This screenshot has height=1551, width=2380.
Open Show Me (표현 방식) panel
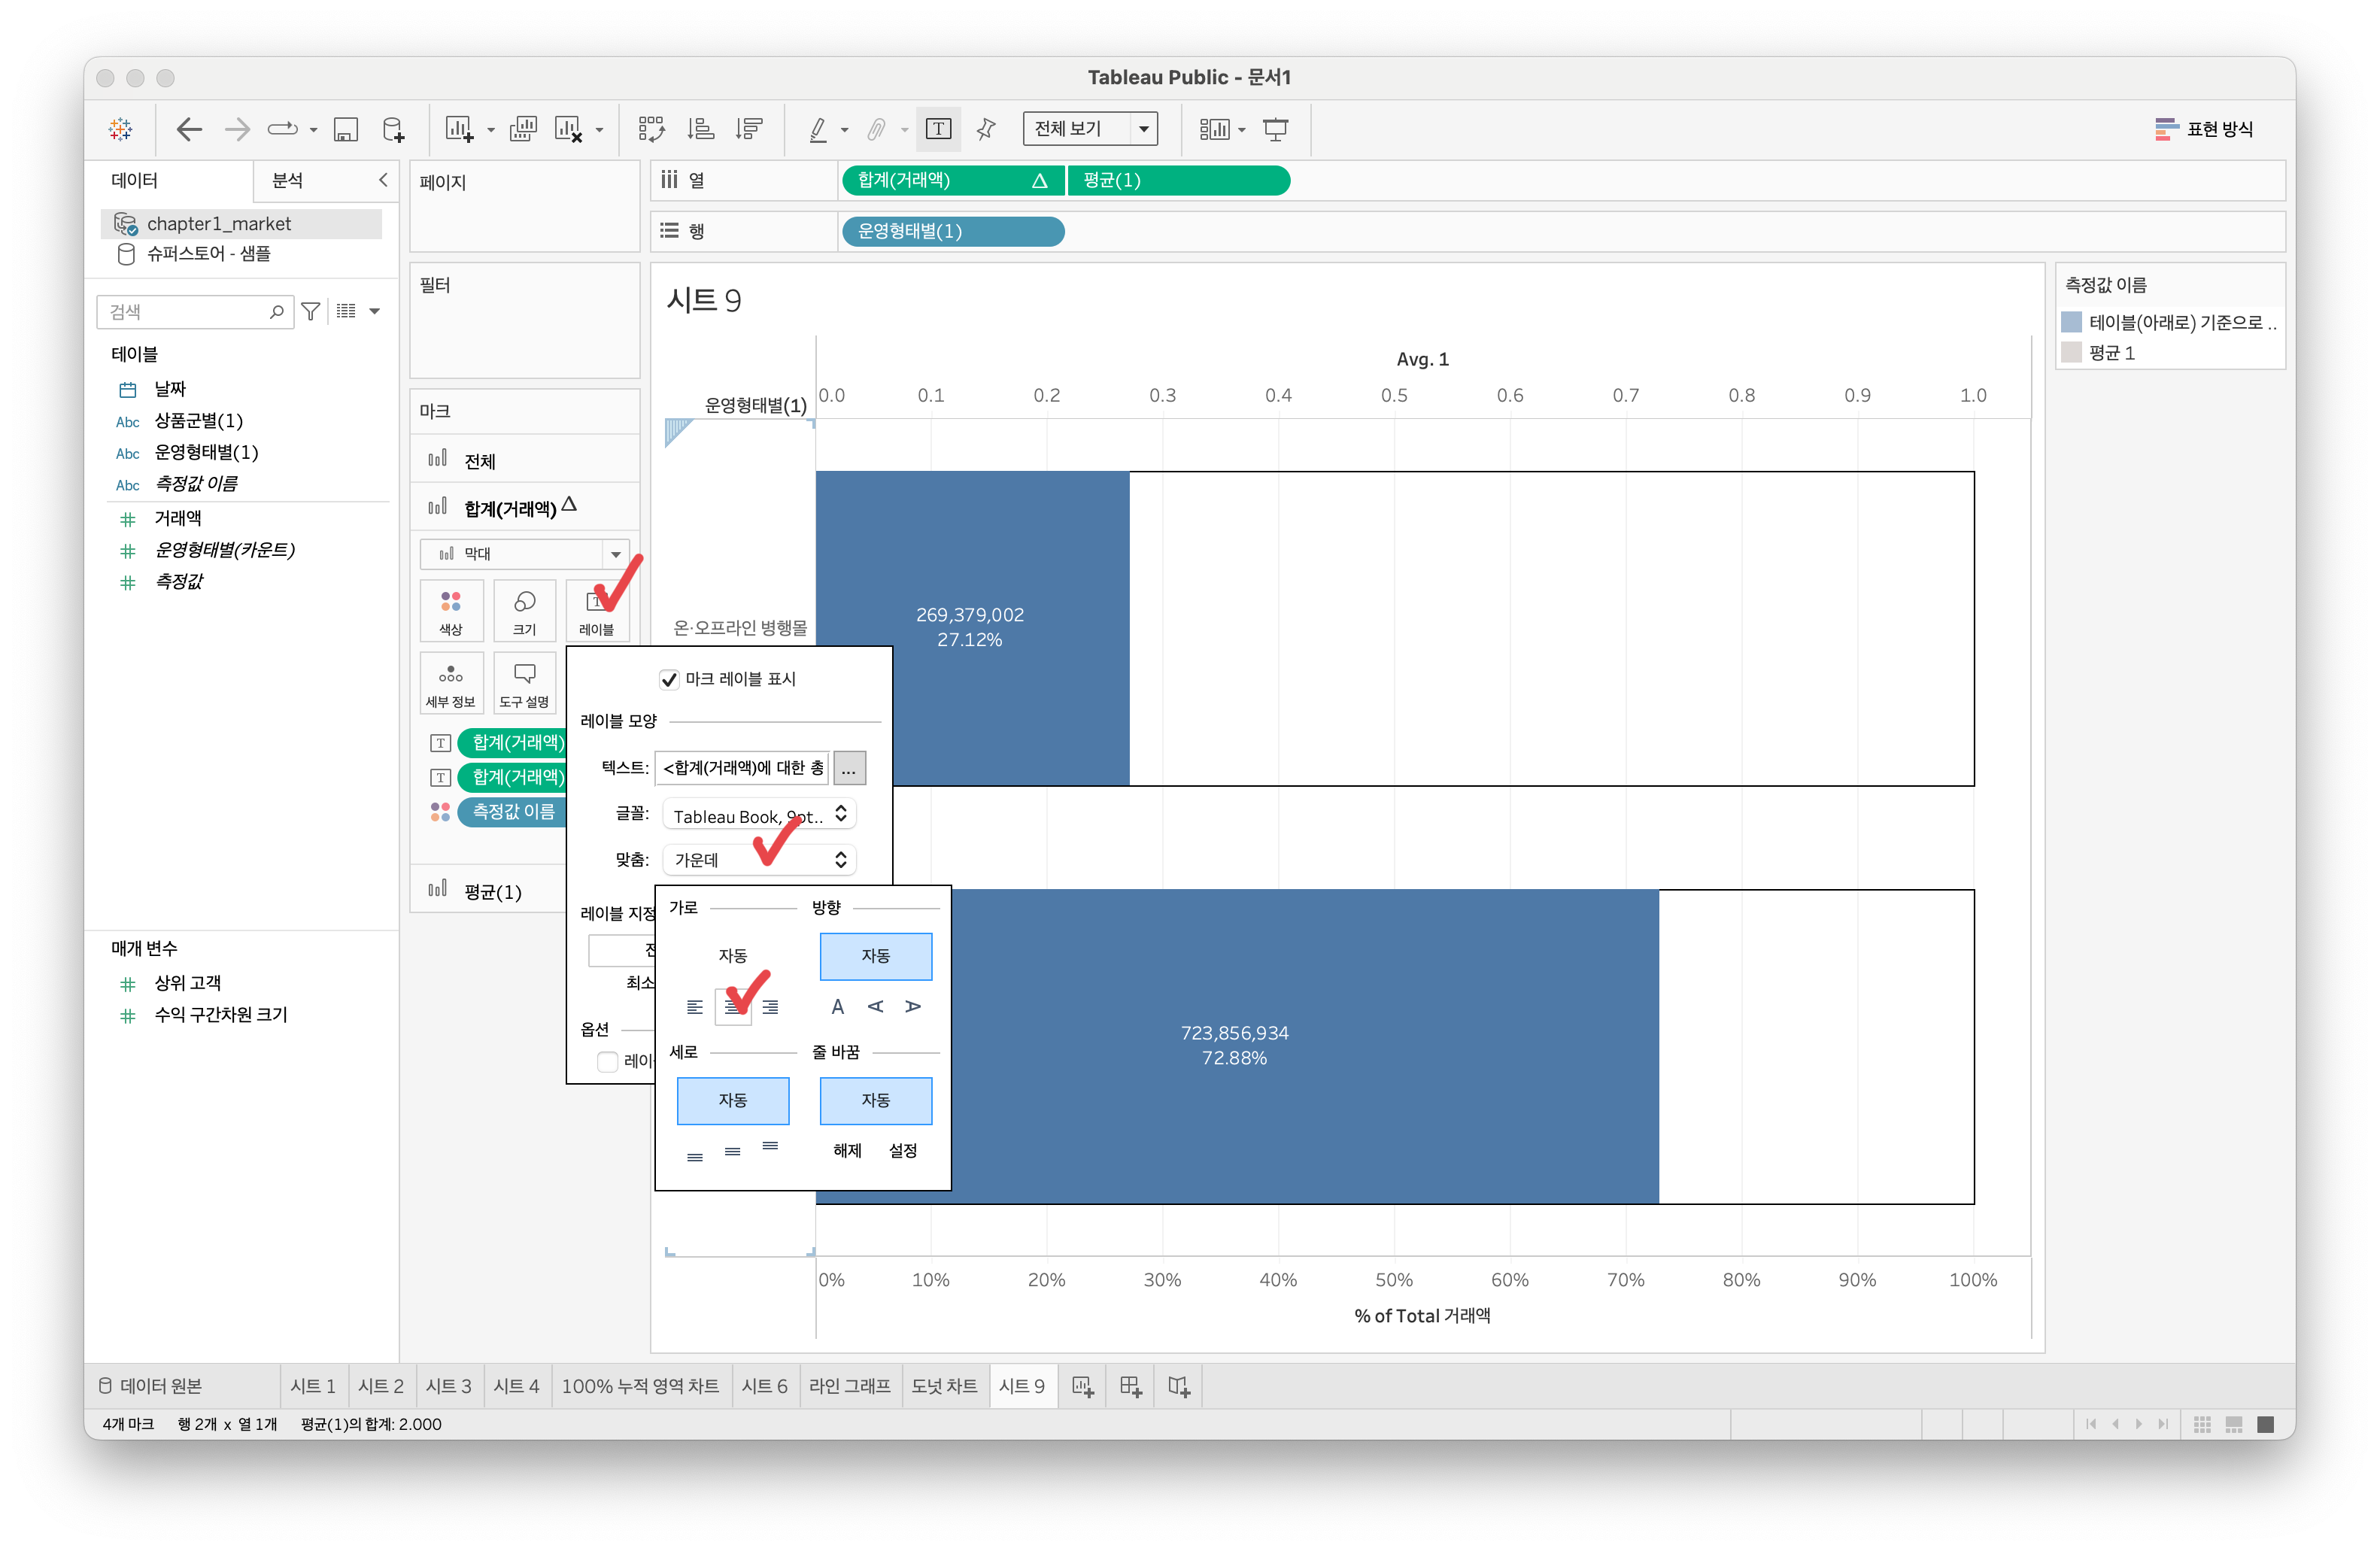[2204, 129]
